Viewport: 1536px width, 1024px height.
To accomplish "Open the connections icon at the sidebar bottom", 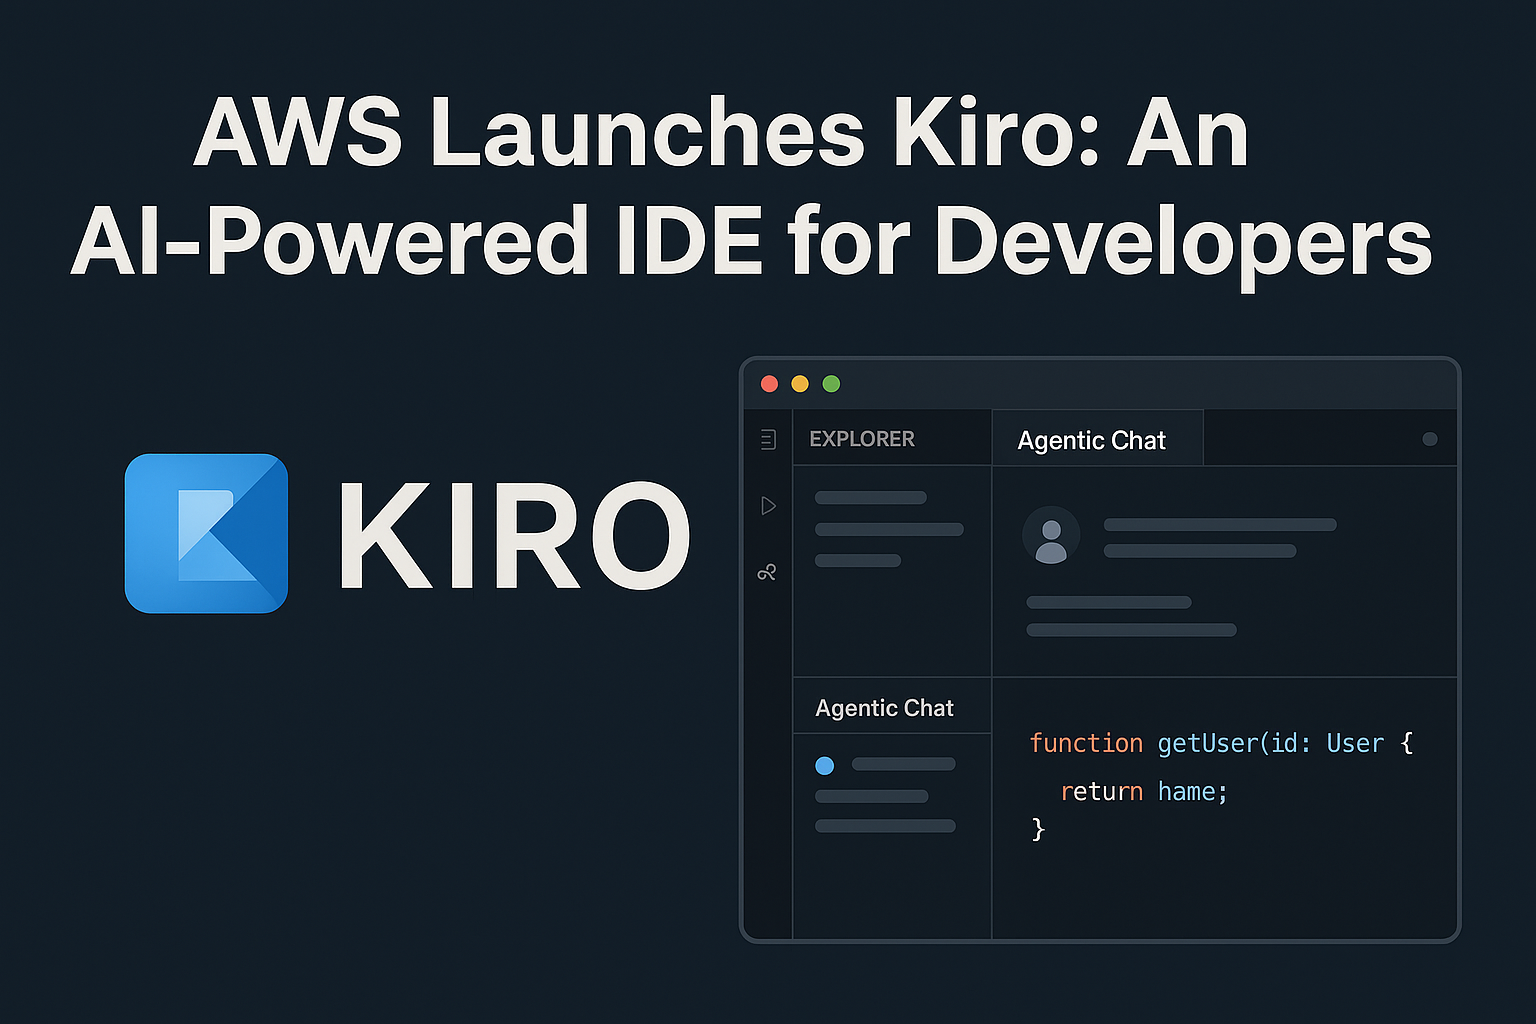I will (x=768, y=571).
